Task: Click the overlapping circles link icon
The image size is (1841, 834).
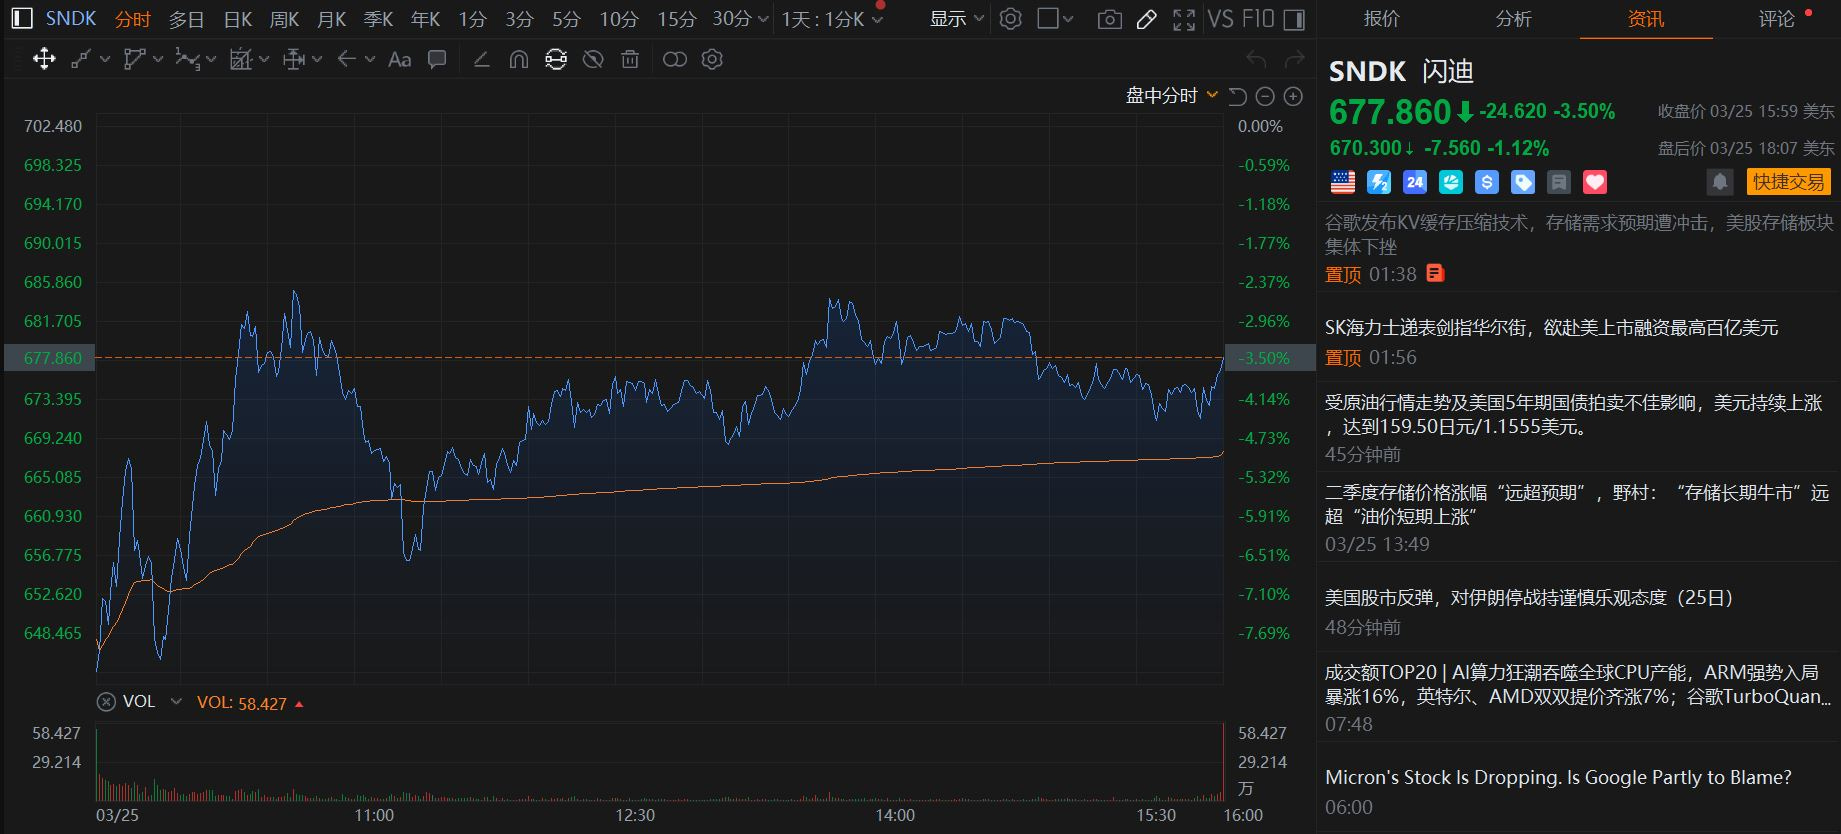Action: pos(675,59)
